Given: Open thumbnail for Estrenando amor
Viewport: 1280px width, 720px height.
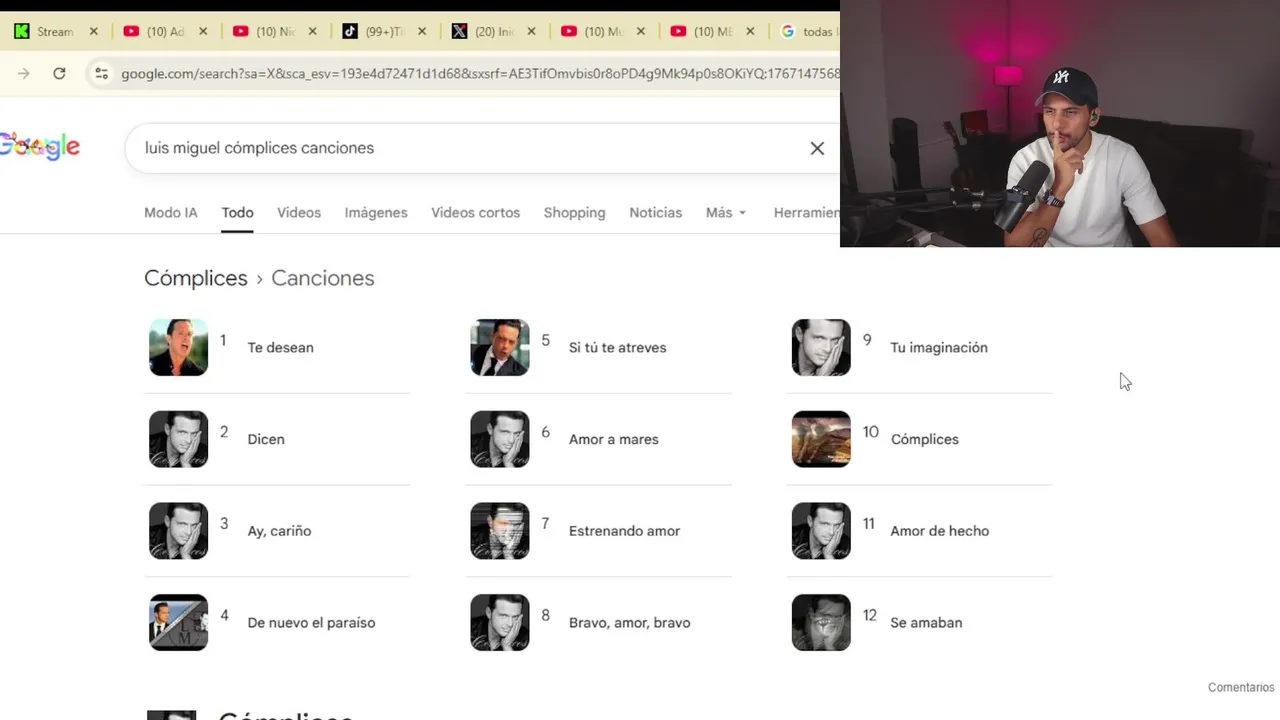Looking at the screenshot, I should [x=500, y=530].
